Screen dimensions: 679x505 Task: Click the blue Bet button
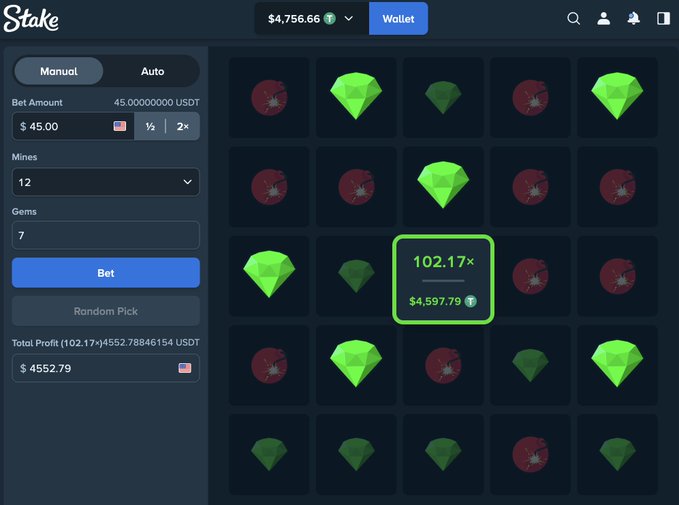point(106,273)
